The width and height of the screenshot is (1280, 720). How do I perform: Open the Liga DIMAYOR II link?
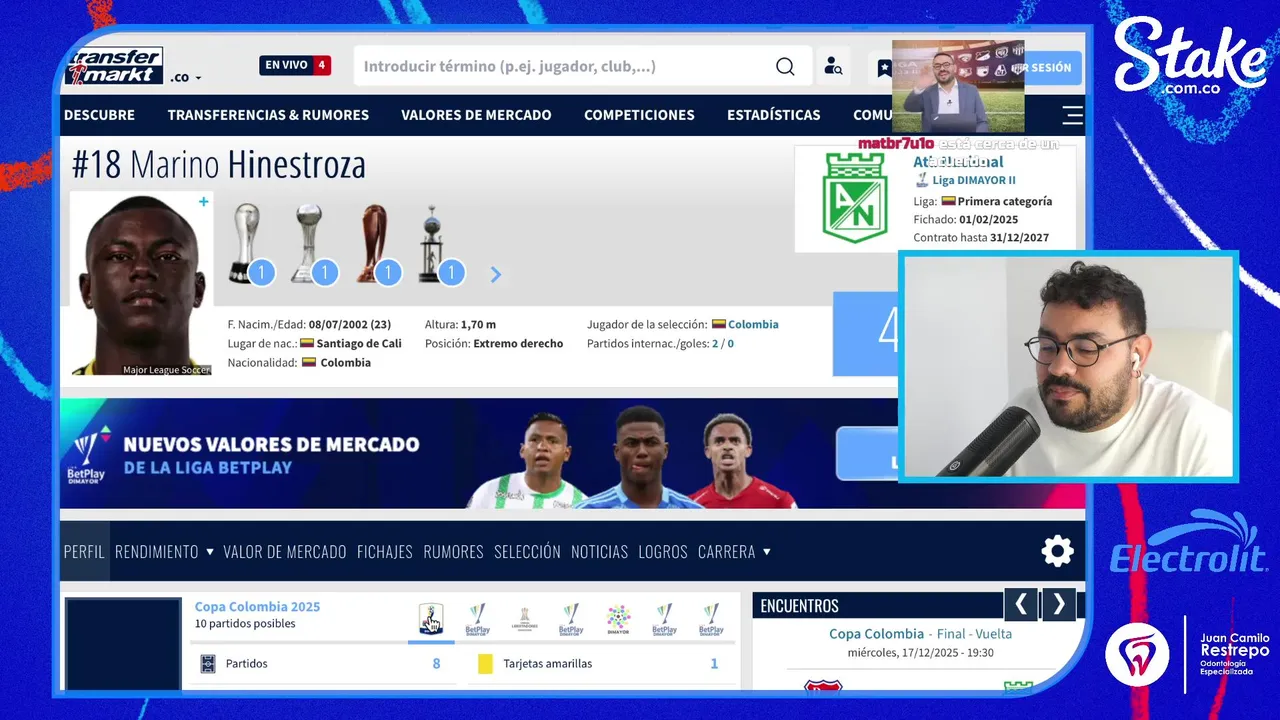973,180
